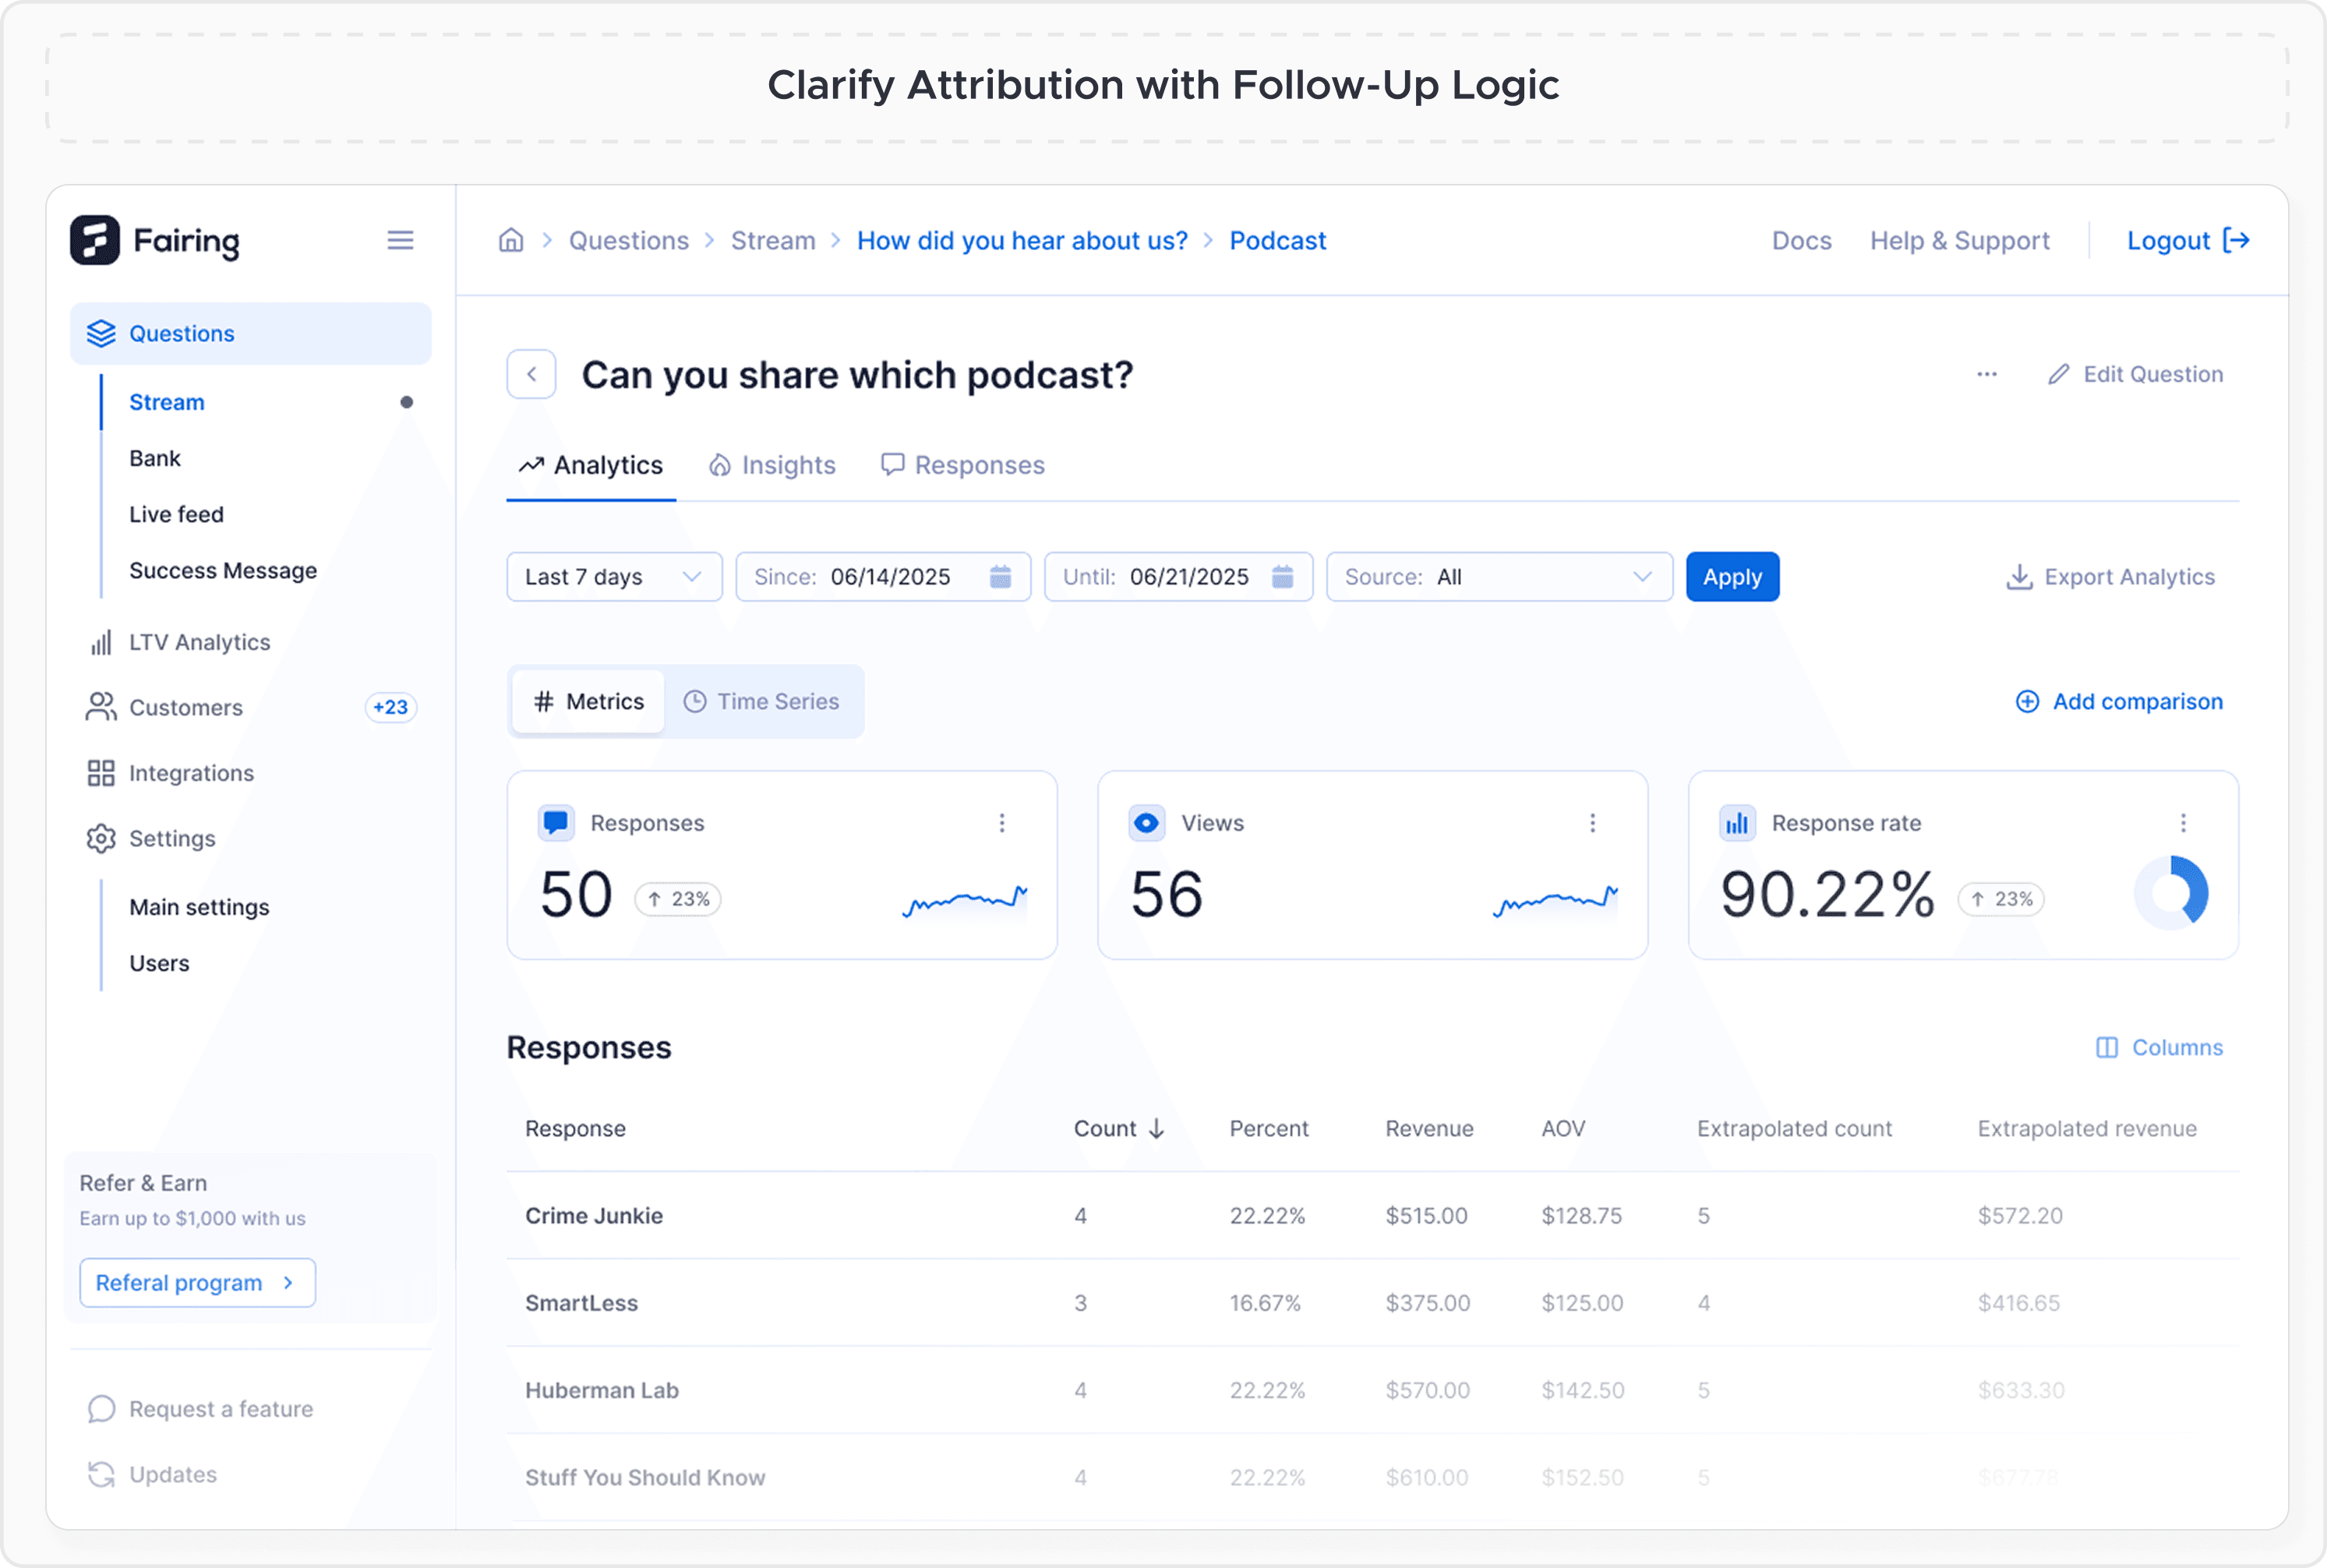Click the Updates refresh icon
Viewport: 2327px width, 1568px height.
[101, 1474]
